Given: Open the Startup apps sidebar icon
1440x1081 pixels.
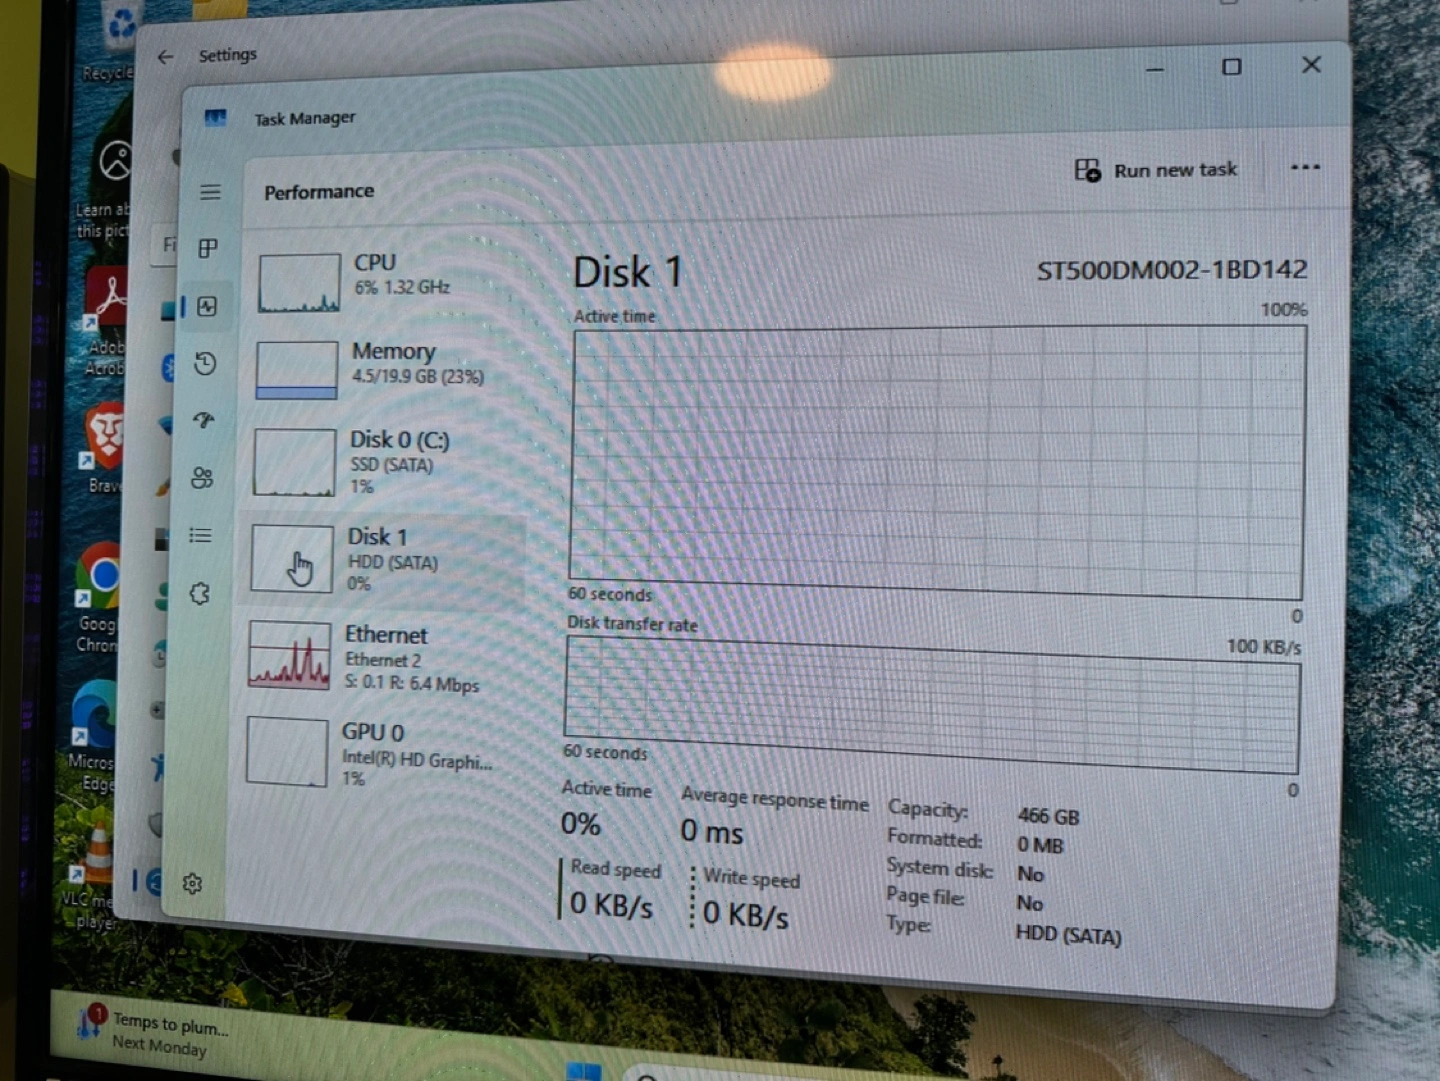Looking at the screenshot, I should click(x=204, y=420).
